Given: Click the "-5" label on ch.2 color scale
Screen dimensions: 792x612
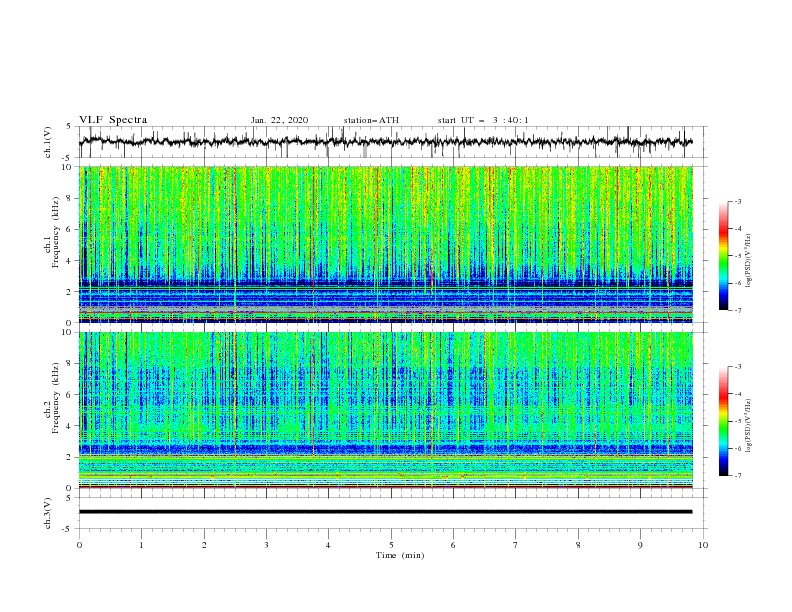Looking at the screenshot, I should click(737, 421).
